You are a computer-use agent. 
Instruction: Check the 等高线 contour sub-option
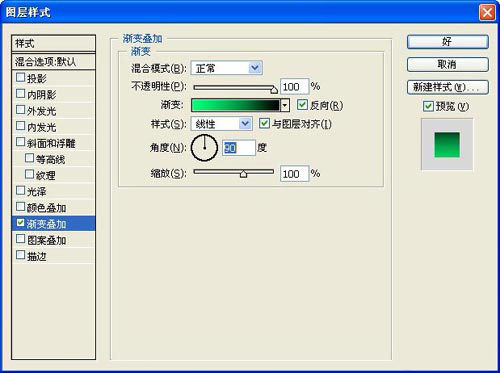click(29, 158)
